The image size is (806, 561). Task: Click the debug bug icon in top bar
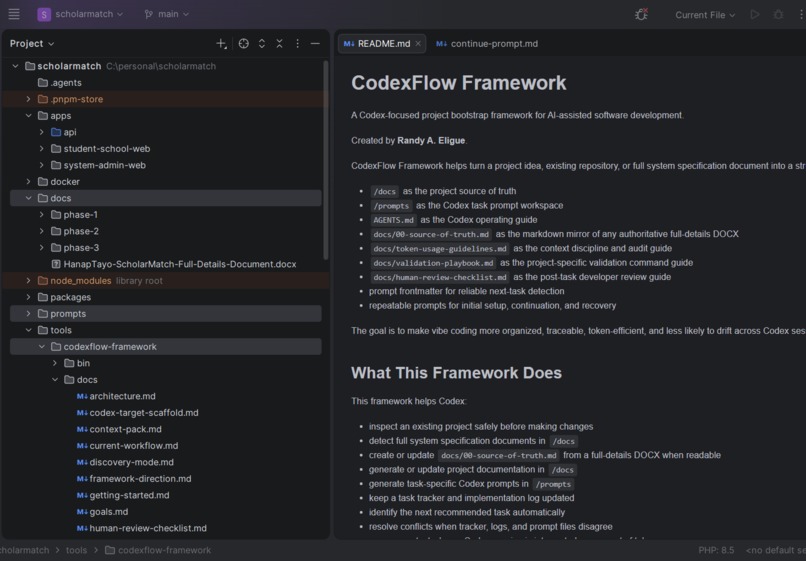tap(641, 14)
